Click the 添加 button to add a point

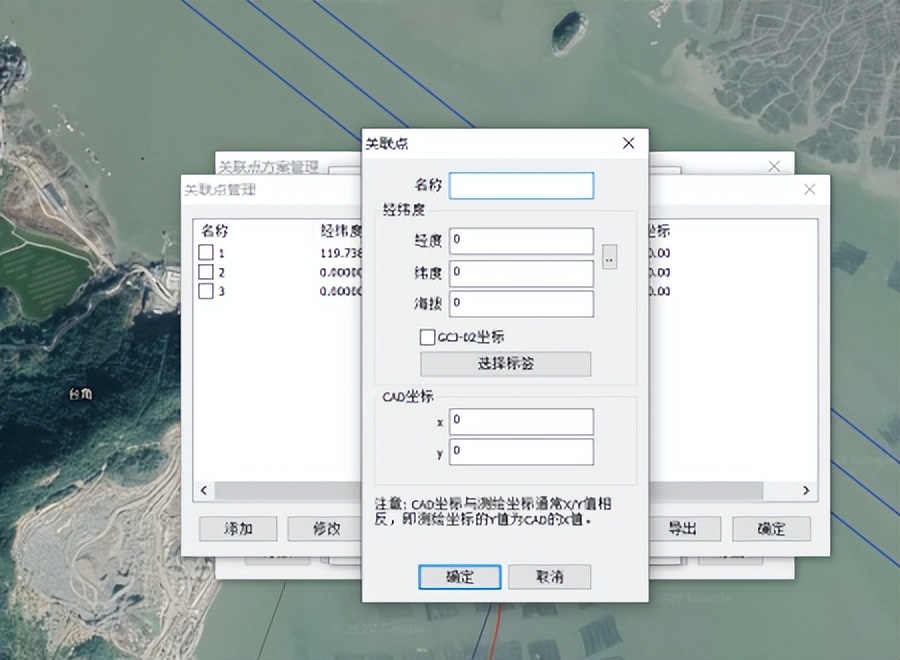pyautogui.click(x=238, y=529)
